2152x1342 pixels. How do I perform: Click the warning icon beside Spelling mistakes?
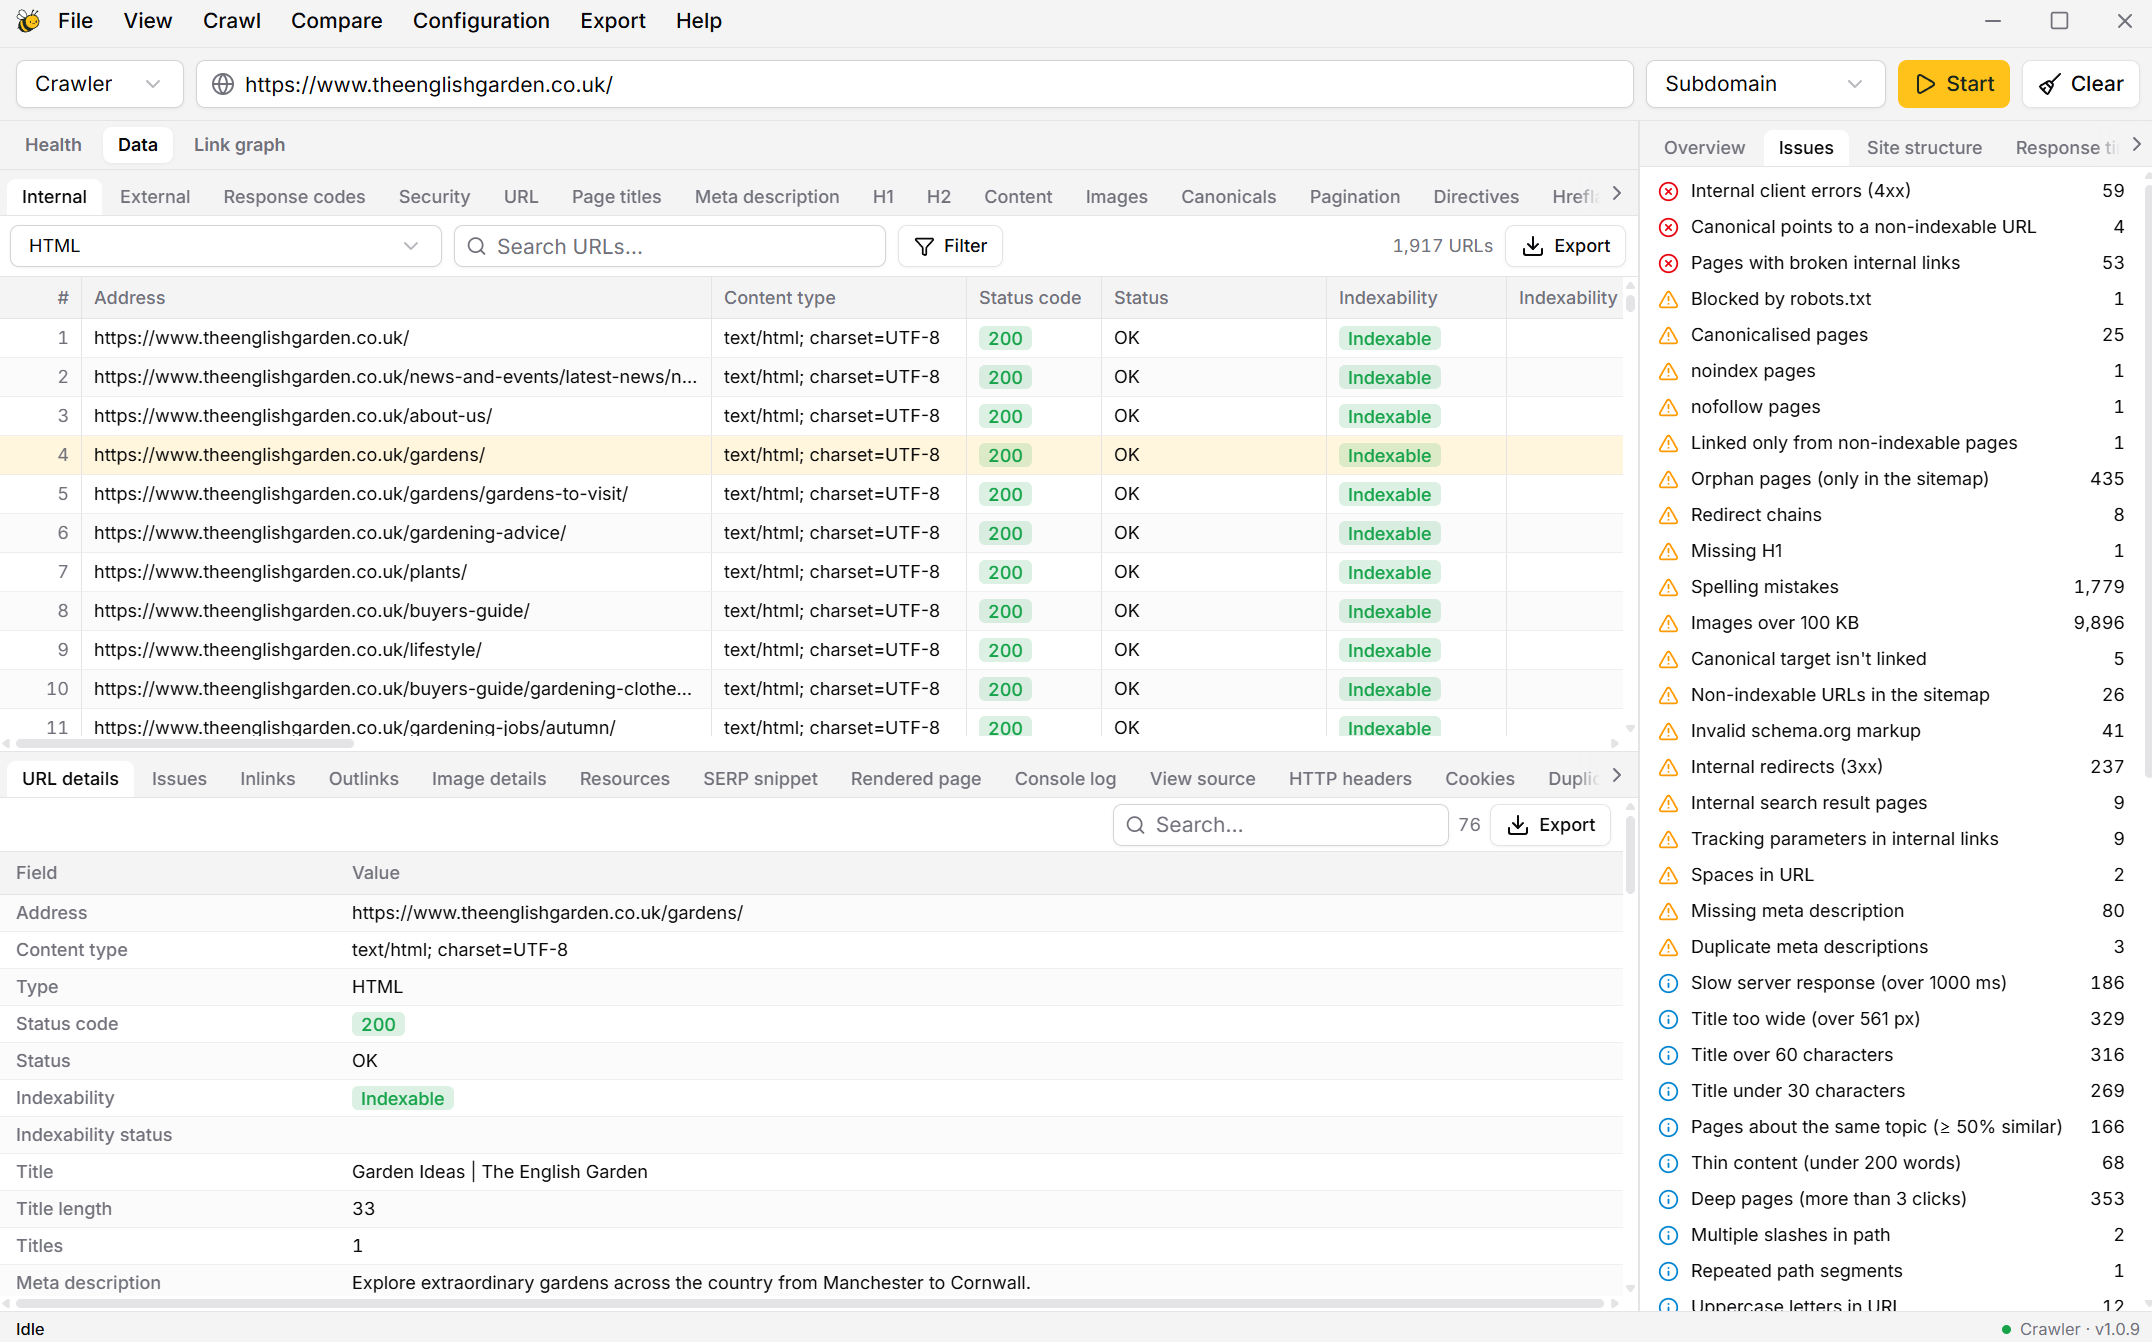[1668, 587]
